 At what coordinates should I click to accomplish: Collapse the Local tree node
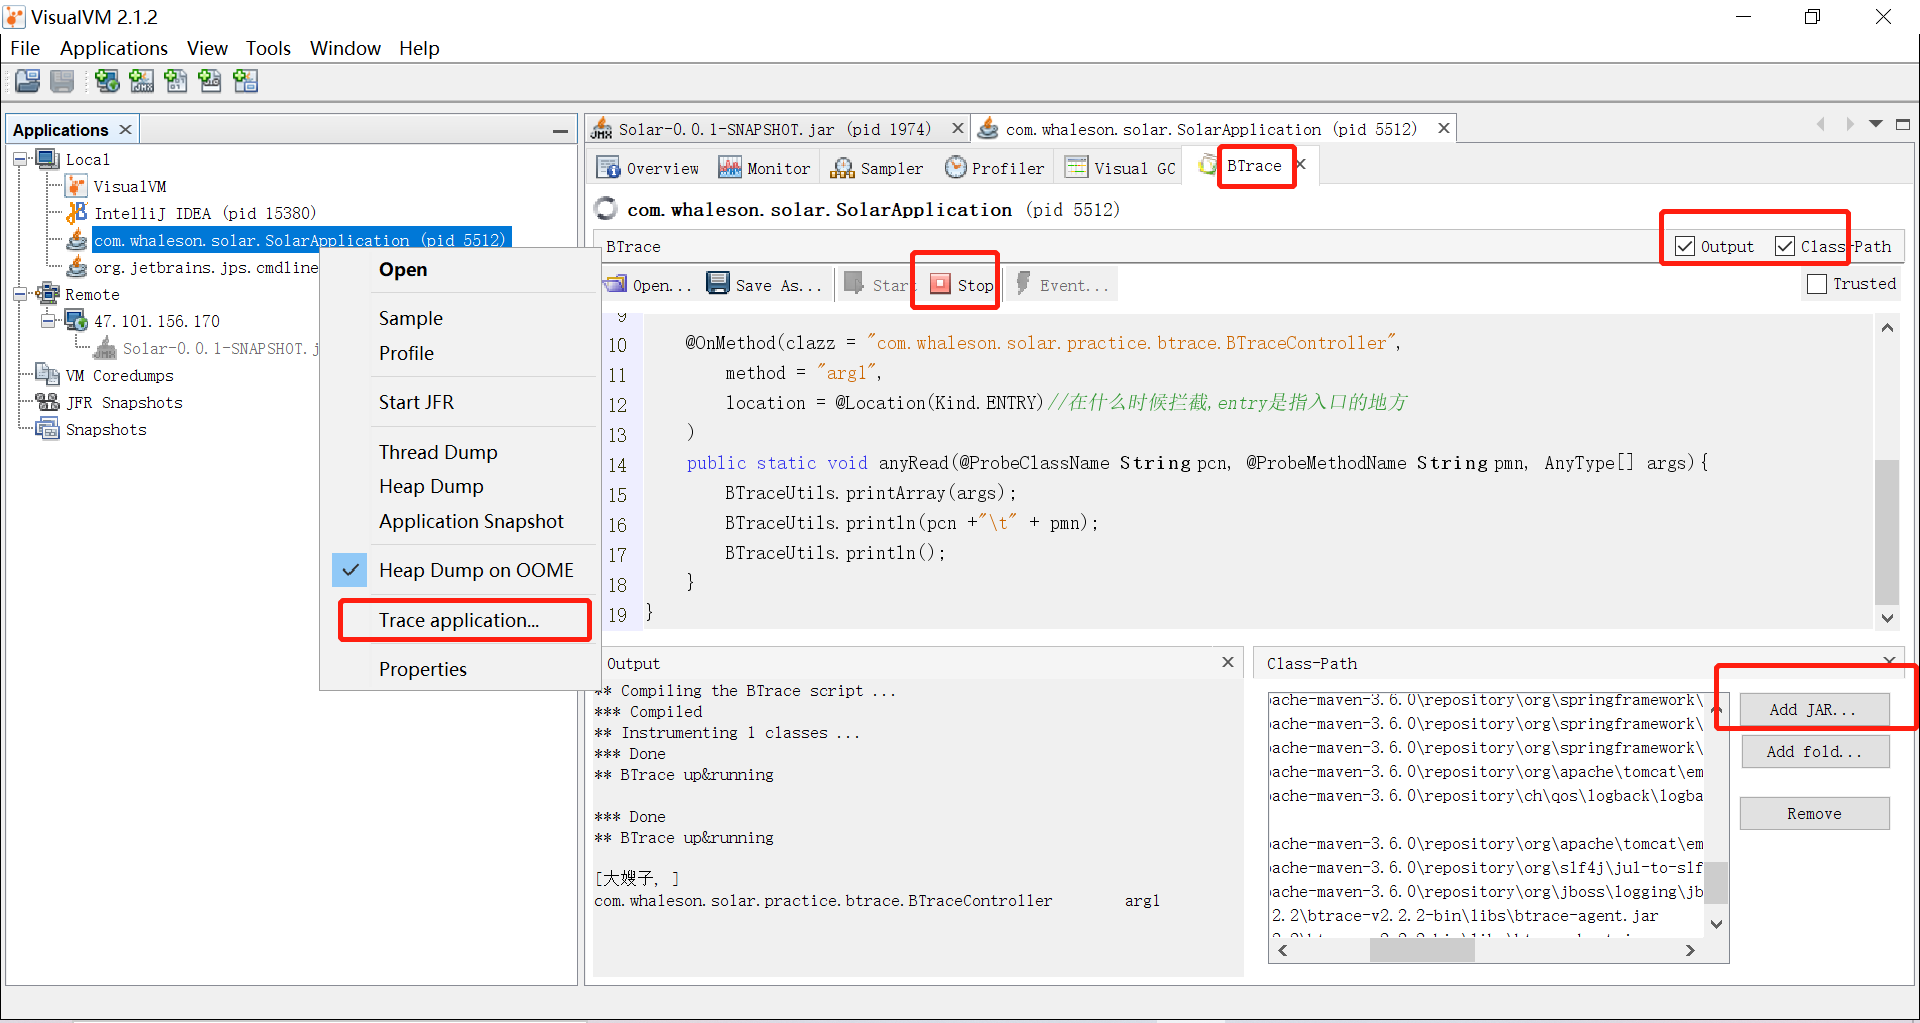coord(20,159)
